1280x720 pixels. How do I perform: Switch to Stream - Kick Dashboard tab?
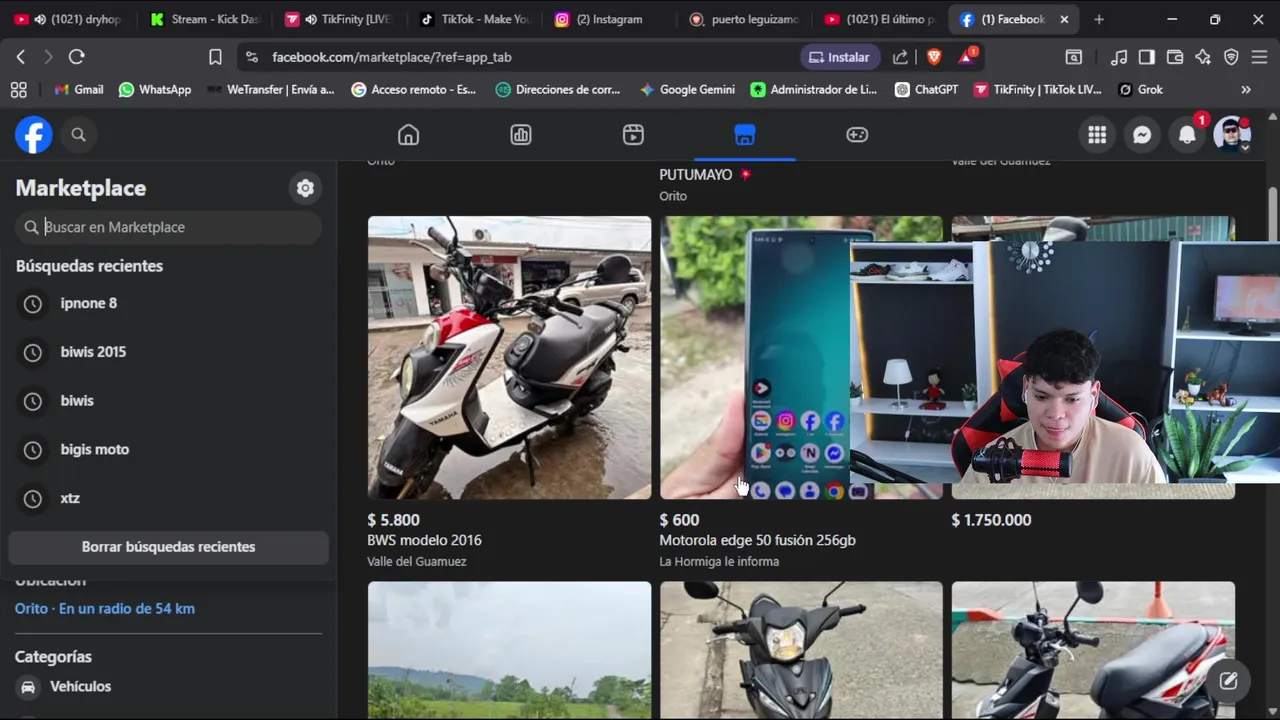pos(204,19)
